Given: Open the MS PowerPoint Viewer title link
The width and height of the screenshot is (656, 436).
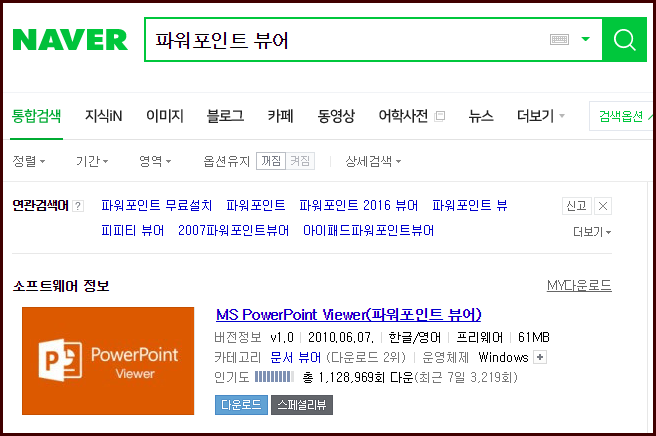Looking at the screenshot, I should tap(349, 314).
